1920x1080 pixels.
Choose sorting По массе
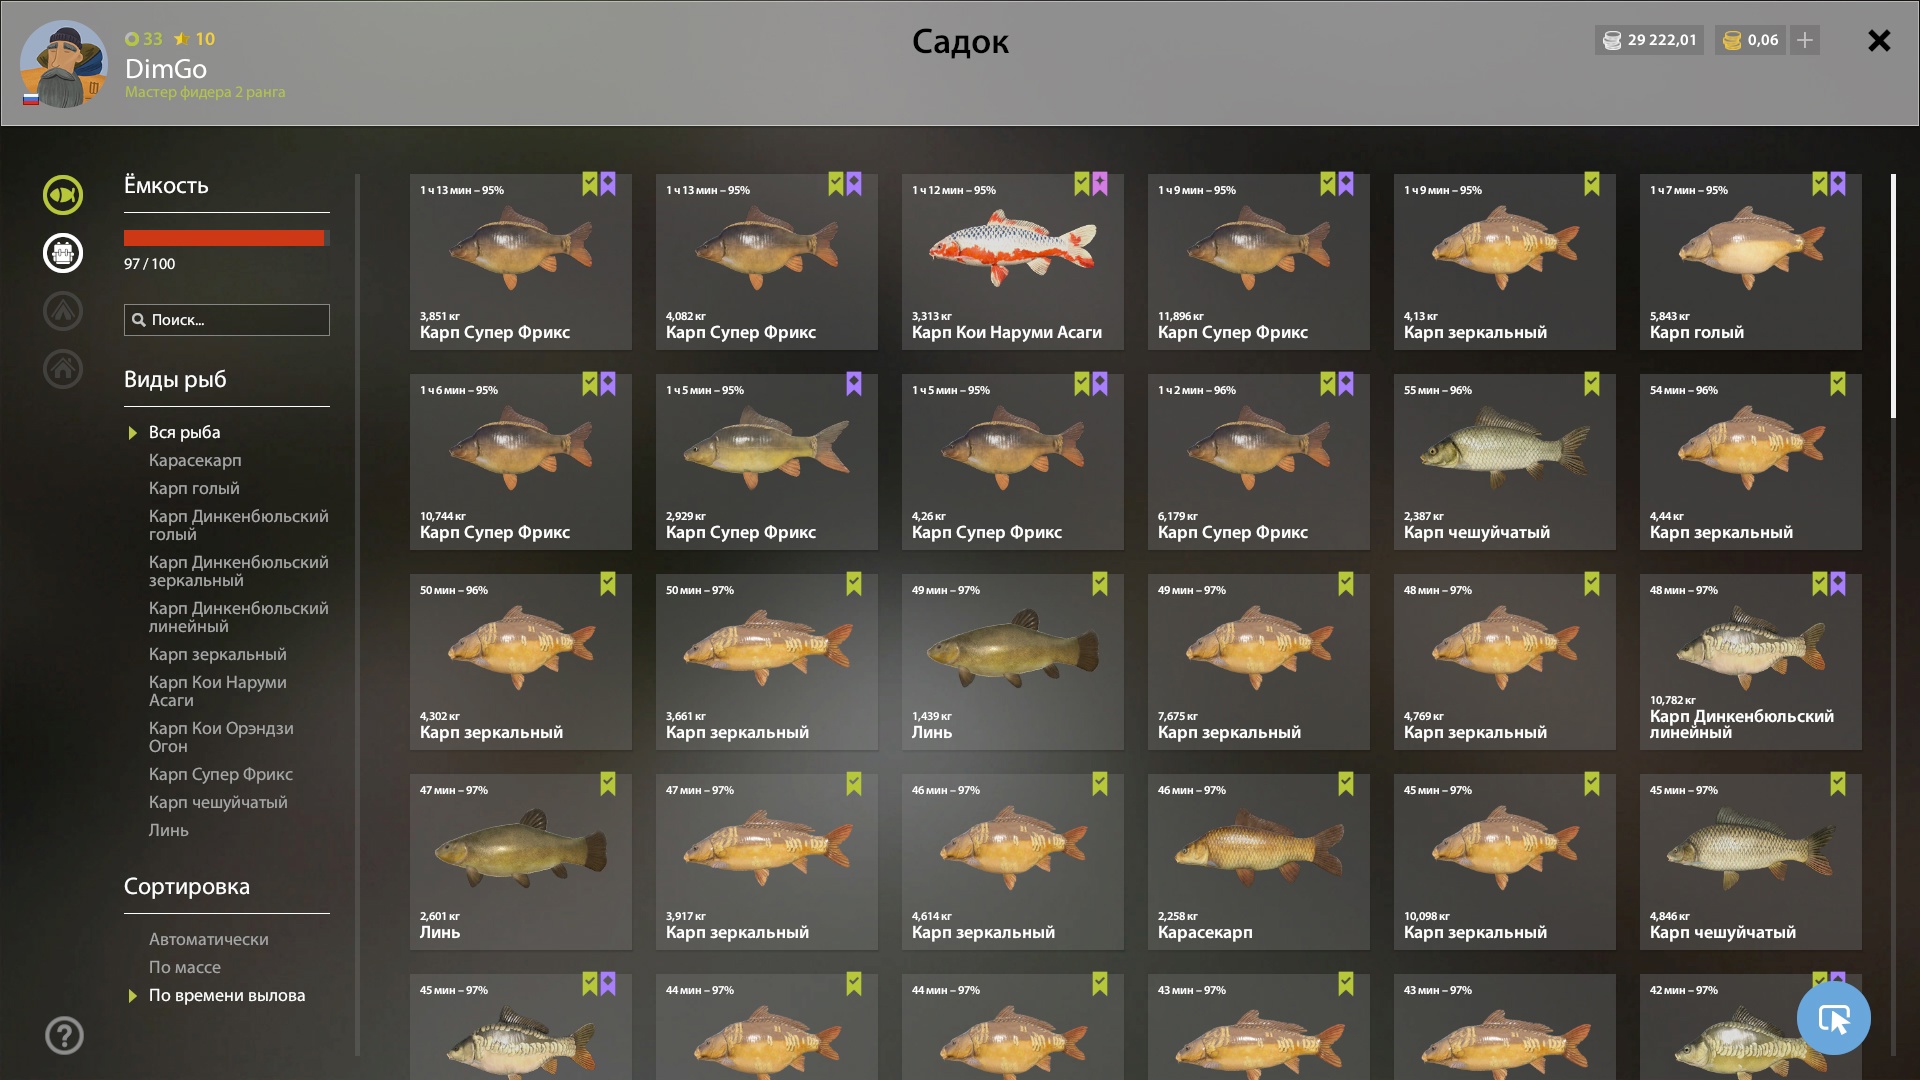[185, 967]
